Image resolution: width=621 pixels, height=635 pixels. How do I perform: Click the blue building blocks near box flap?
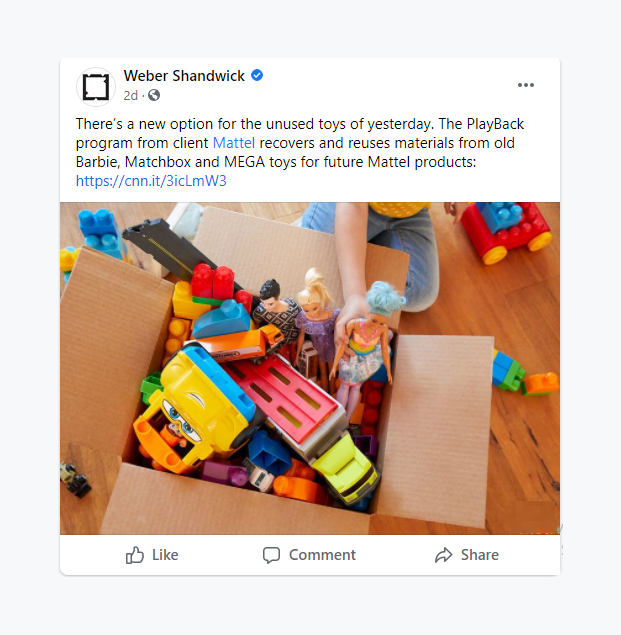(100, 233)
